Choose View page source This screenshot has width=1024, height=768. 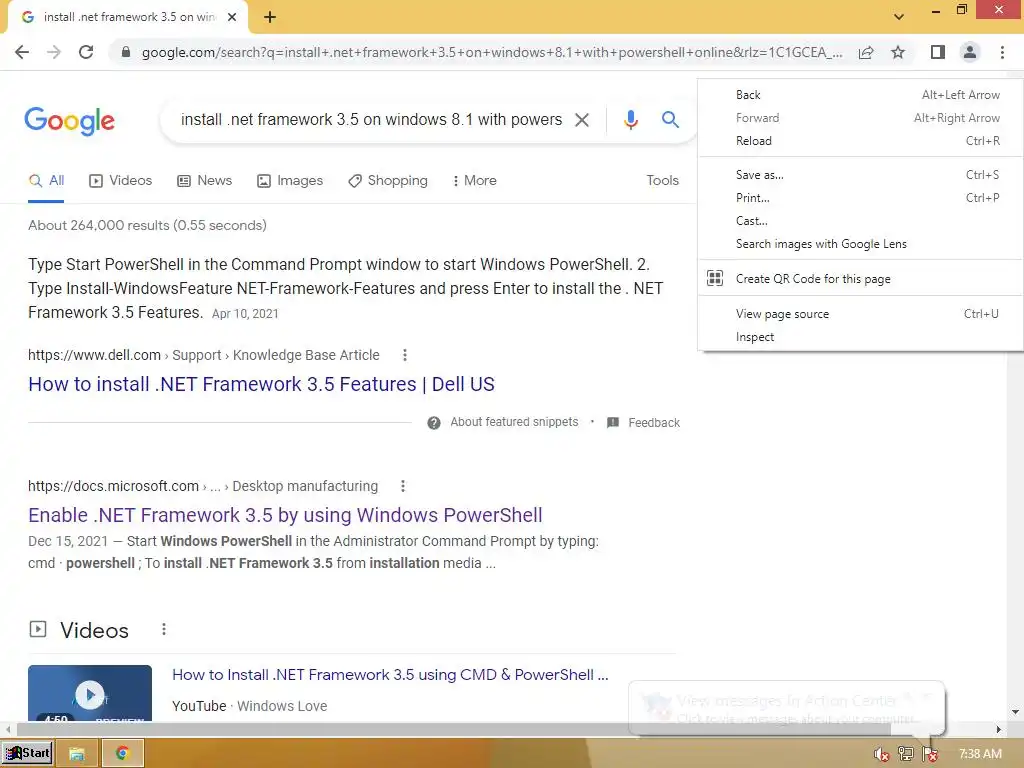(860, 314)
